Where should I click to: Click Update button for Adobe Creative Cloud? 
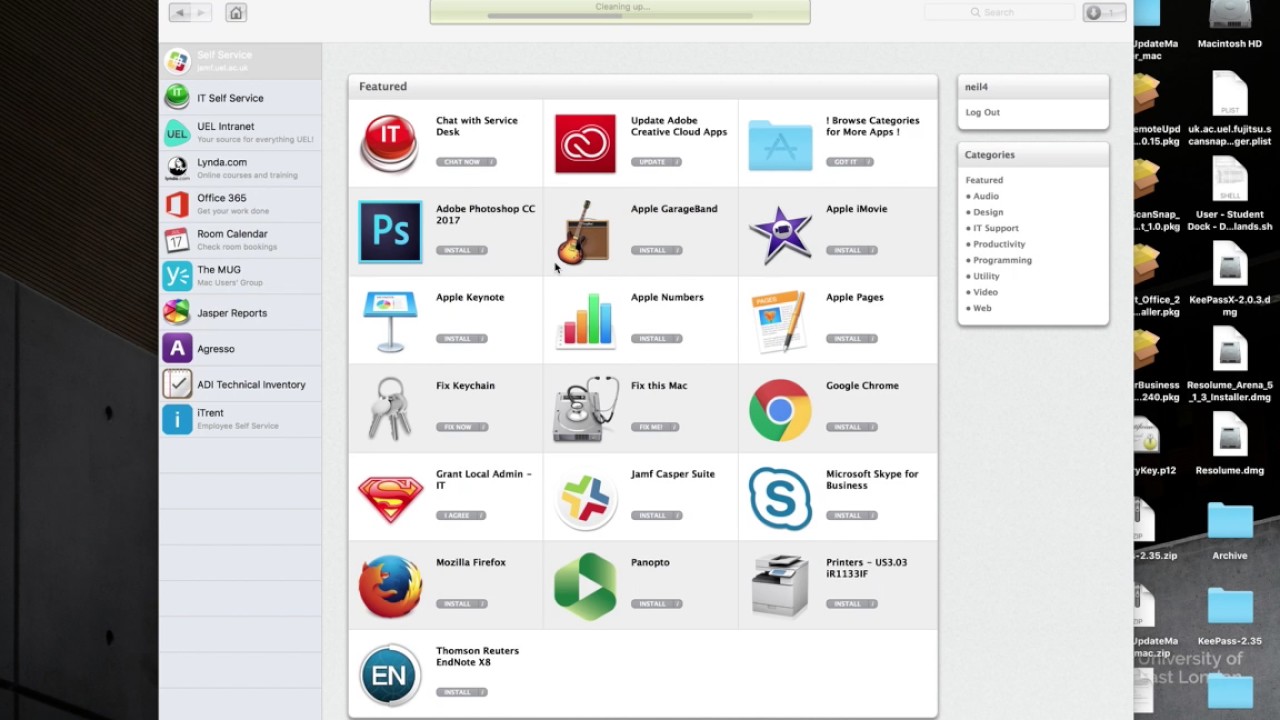(x=656, y=162)
